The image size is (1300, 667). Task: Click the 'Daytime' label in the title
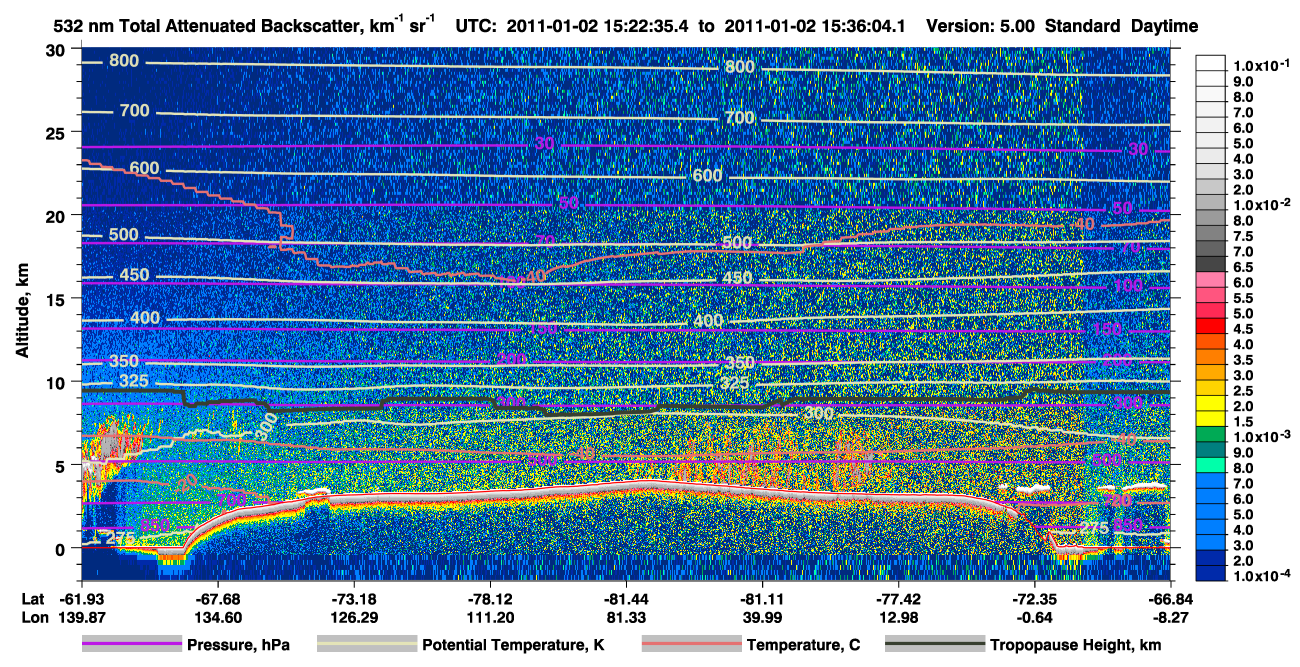tap(1164, 25)
